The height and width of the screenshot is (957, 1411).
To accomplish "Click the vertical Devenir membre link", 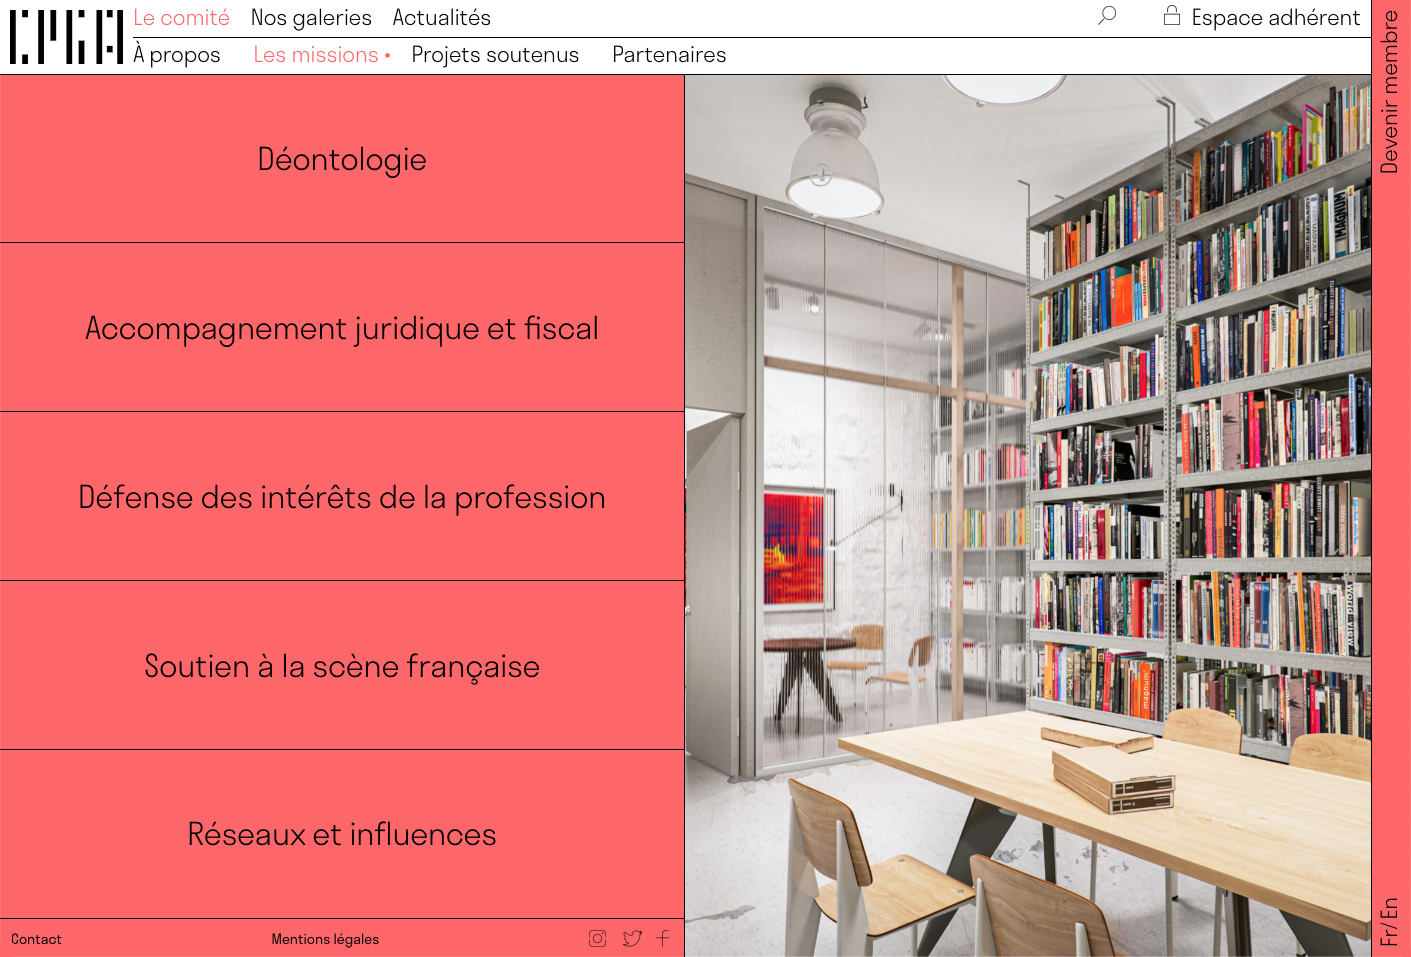I will pos(1390,92).
